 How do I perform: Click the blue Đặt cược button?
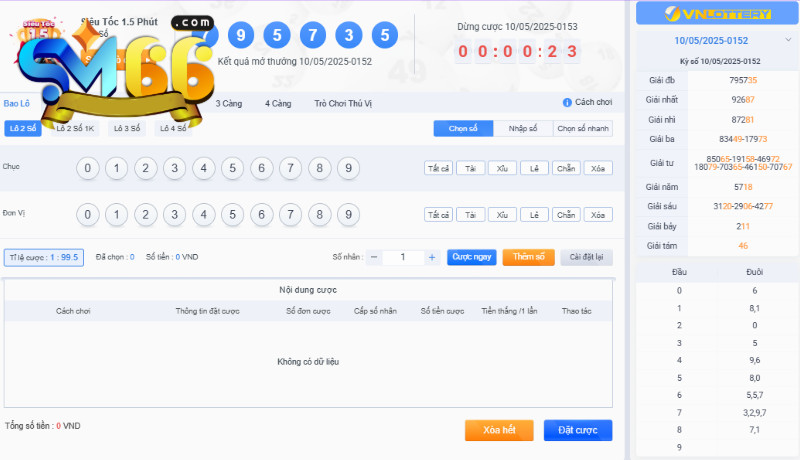pos(578,430)
